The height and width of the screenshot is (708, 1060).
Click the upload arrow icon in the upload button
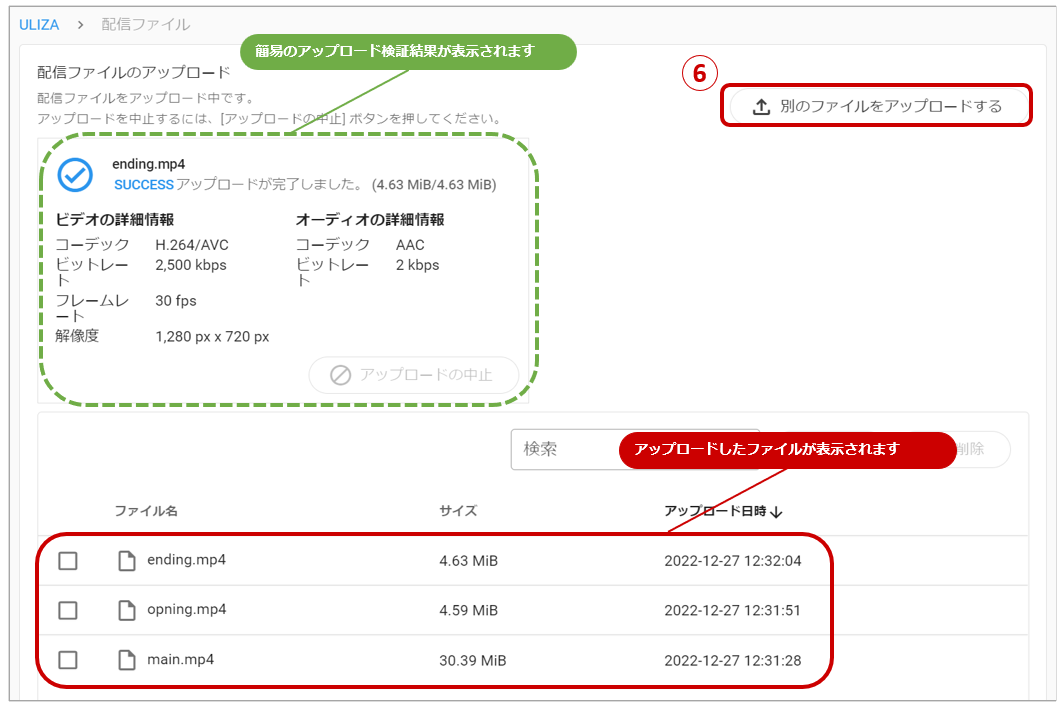[x=761, y=107]
